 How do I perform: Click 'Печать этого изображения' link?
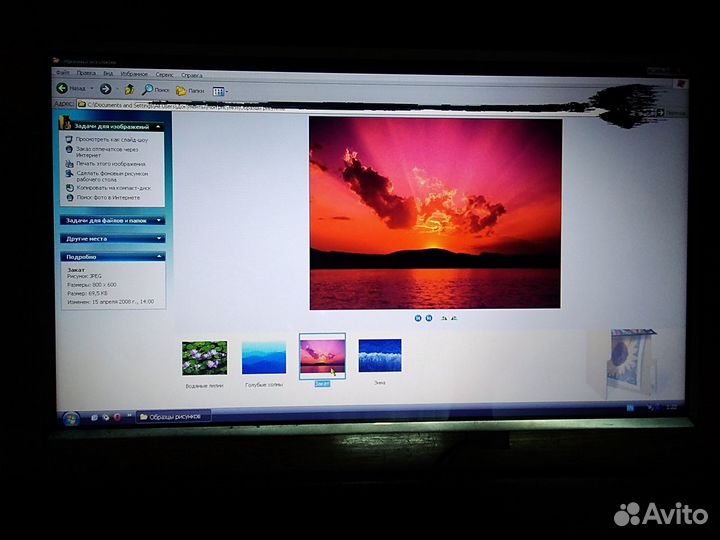[111, 163]
